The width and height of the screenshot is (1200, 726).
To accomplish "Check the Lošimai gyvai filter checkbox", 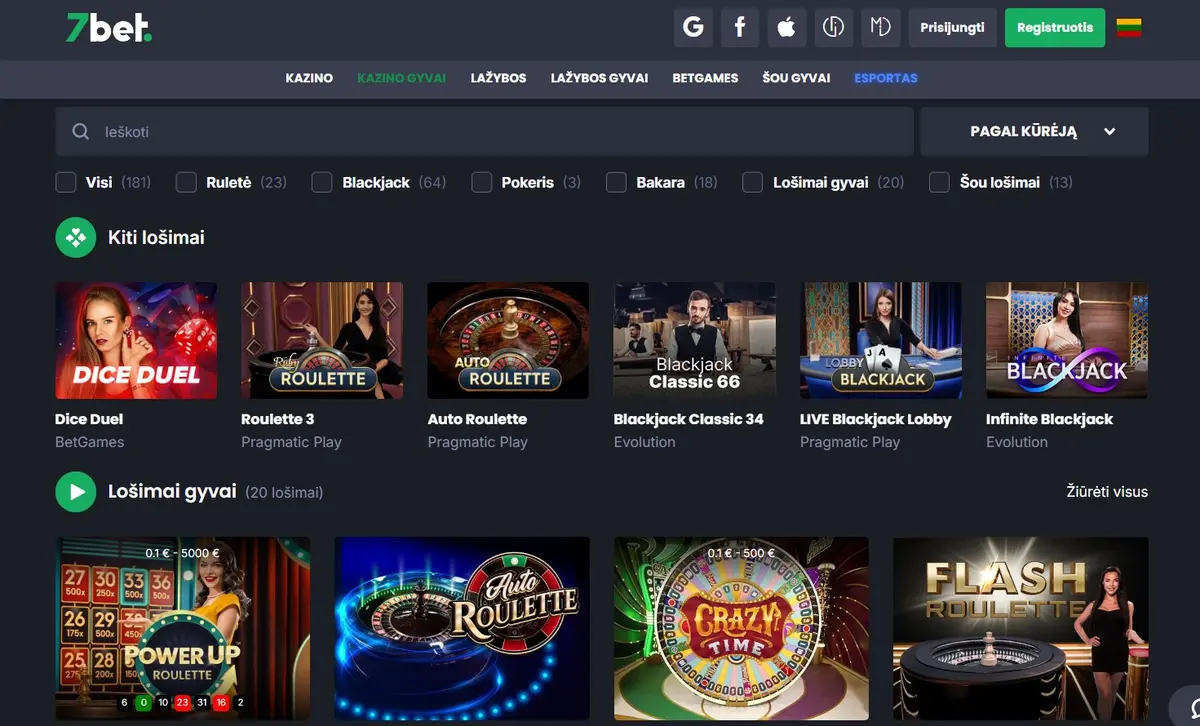I will pyautogui.click(x=753, y=182).
